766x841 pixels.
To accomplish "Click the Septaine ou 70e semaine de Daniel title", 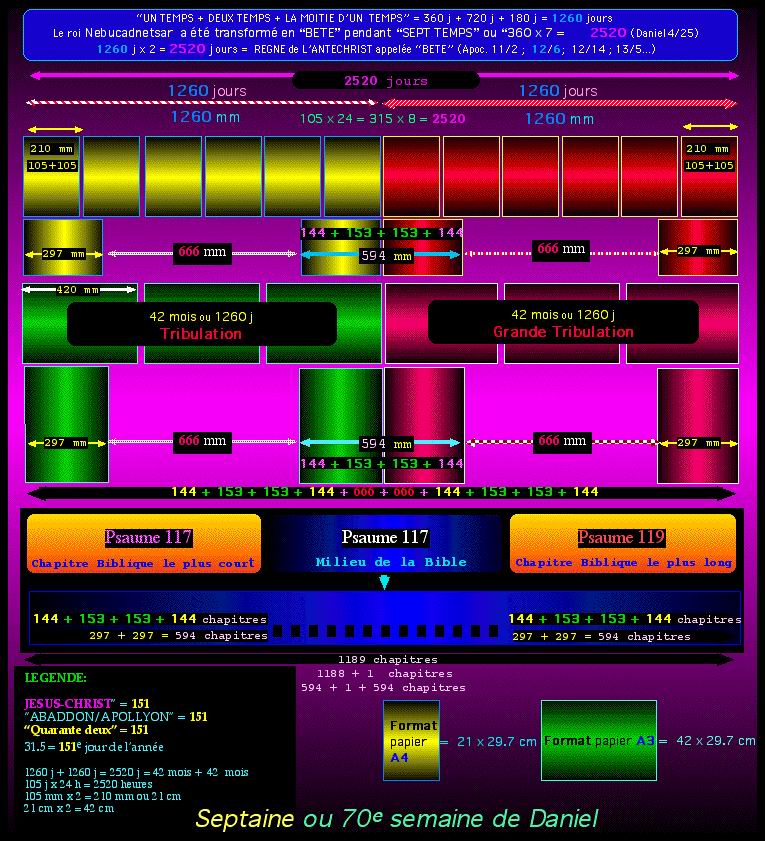I will (x=396, y=819).
